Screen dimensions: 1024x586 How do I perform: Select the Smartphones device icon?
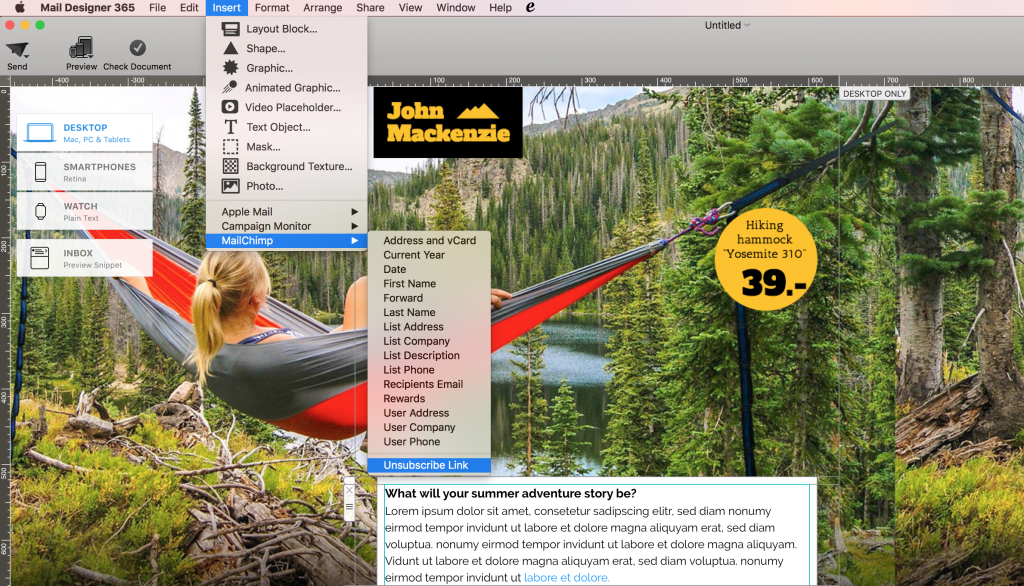tap(40, 172)
